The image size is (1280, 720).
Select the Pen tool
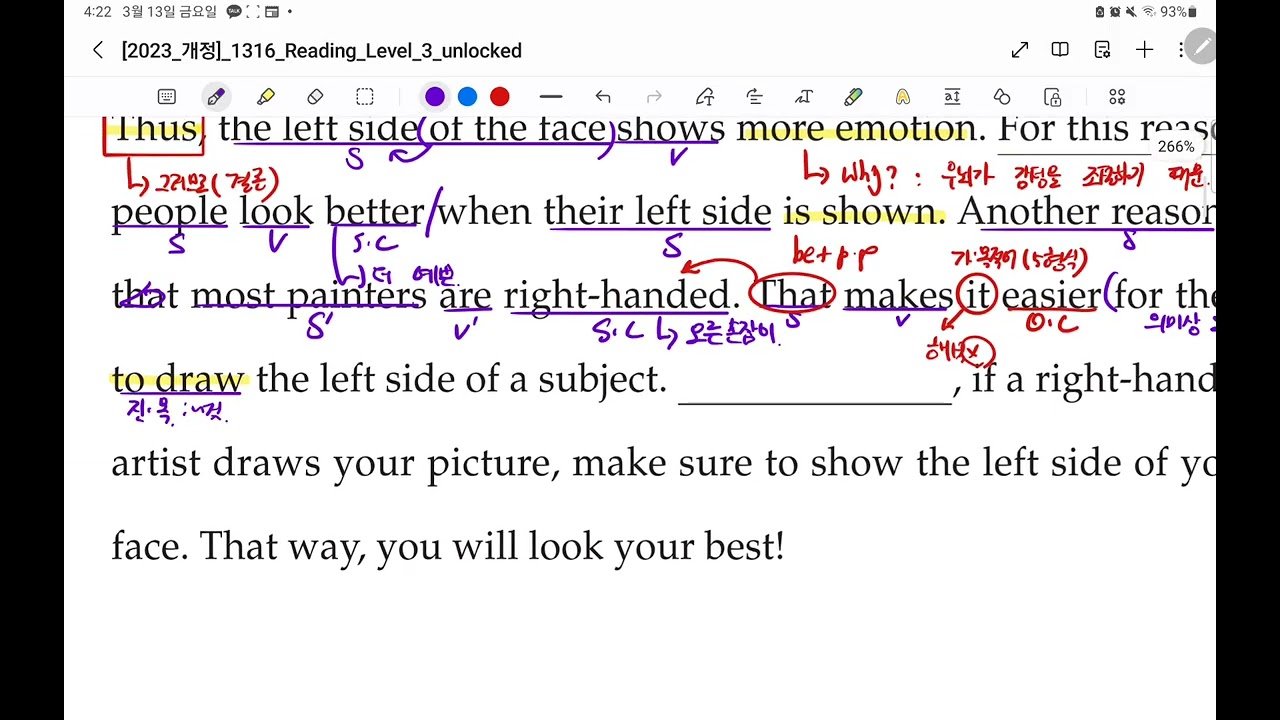216,97
